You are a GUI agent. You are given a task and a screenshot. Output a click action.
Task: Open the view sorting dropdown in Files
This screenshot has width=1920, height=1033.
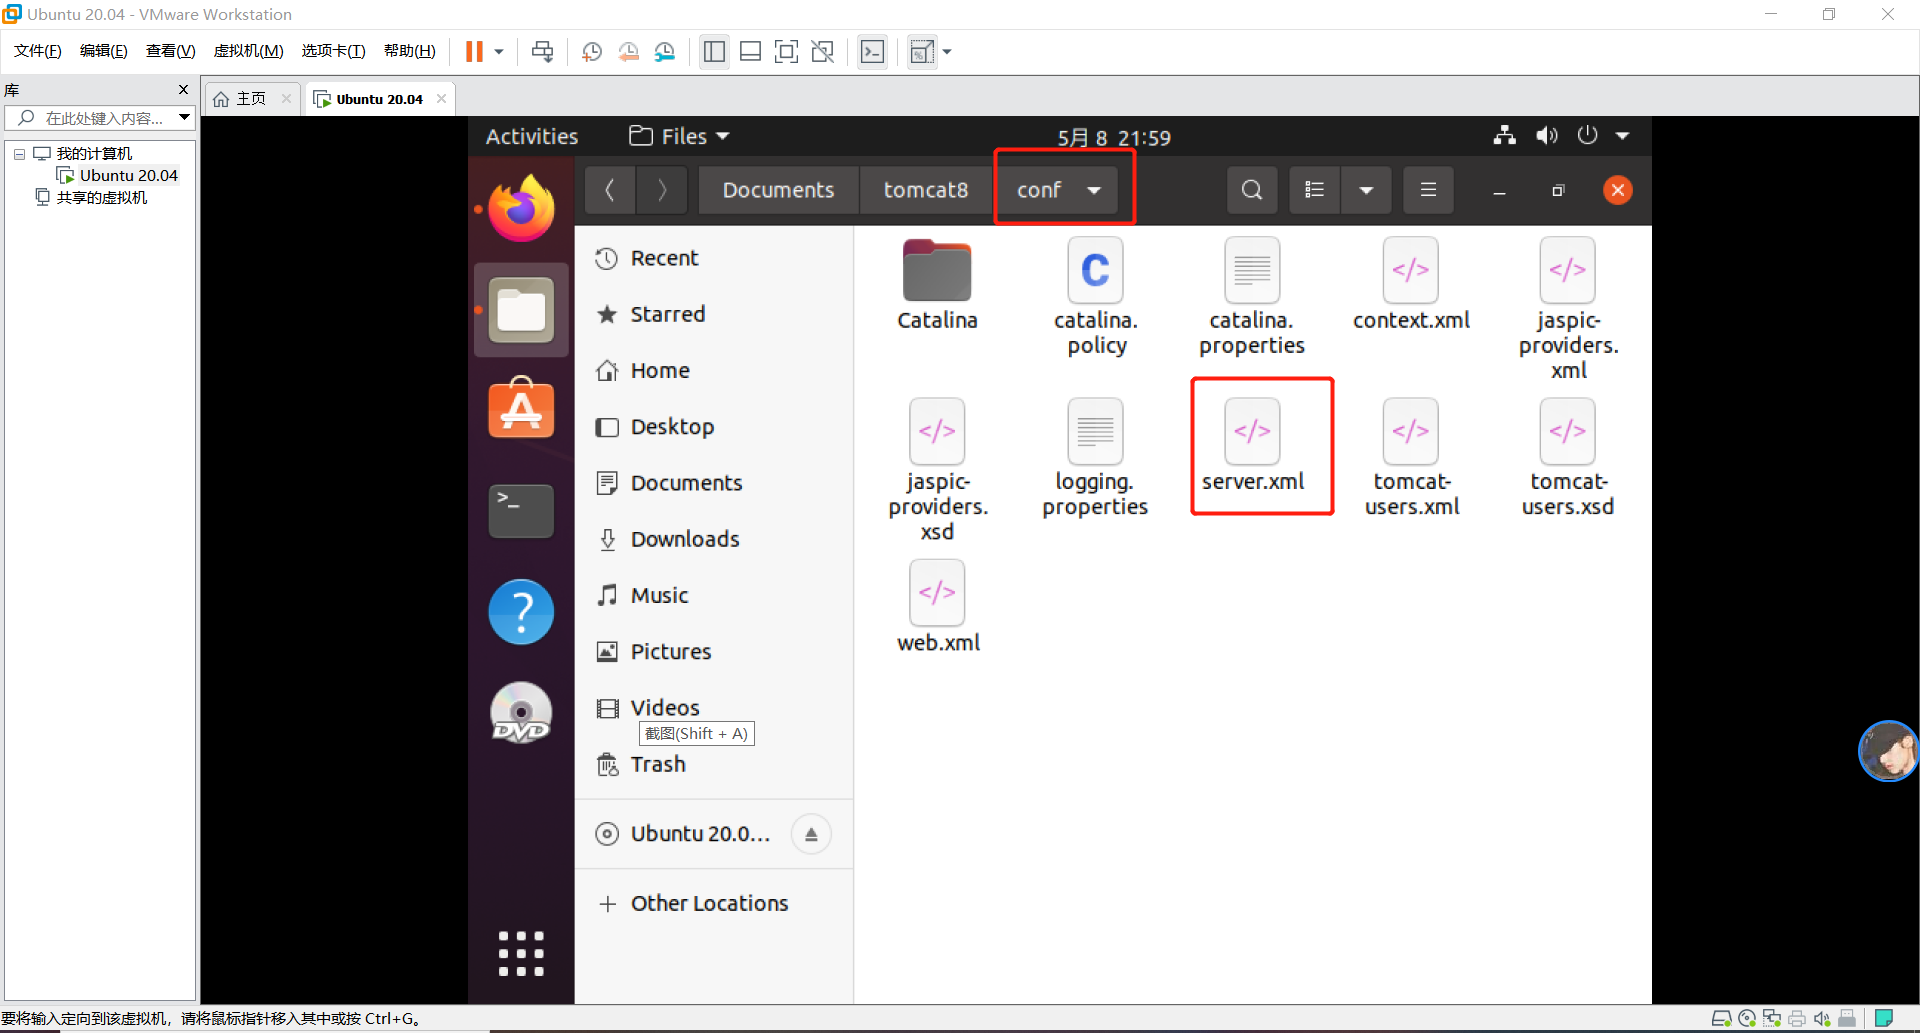(1367, 189)
